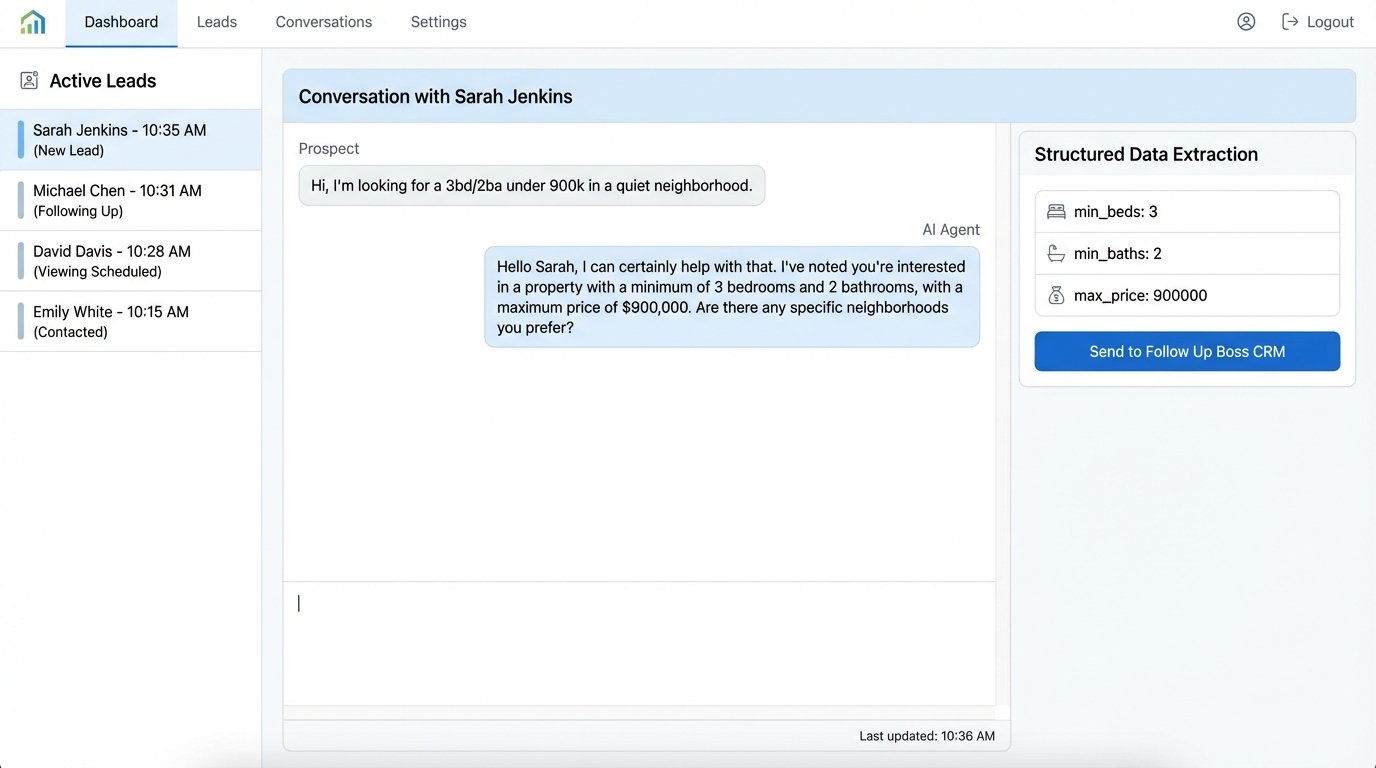Switch to the Settings tab
Image resolution: width=1376 pixels, height=768 pixels.
click(438, 21)
